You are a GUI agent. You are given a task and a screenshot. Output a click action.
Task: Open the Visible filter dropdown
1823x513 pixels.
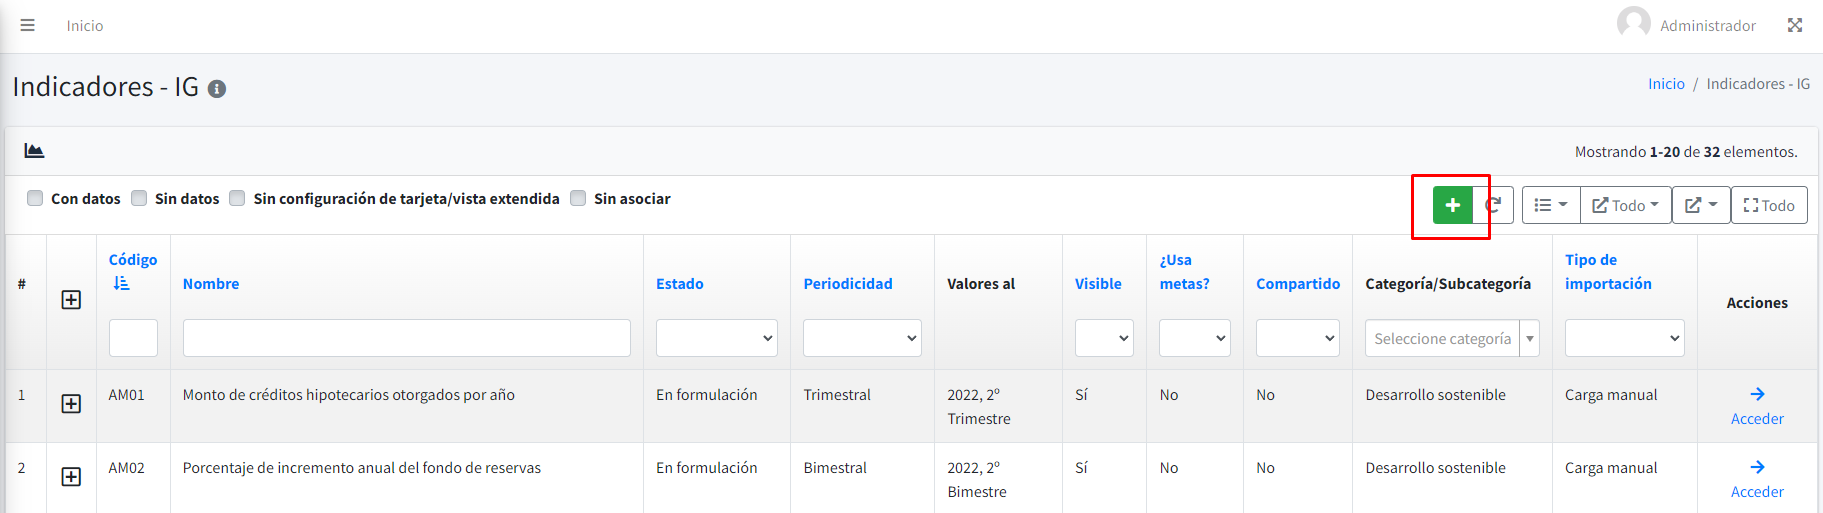tap(1104, 338)
